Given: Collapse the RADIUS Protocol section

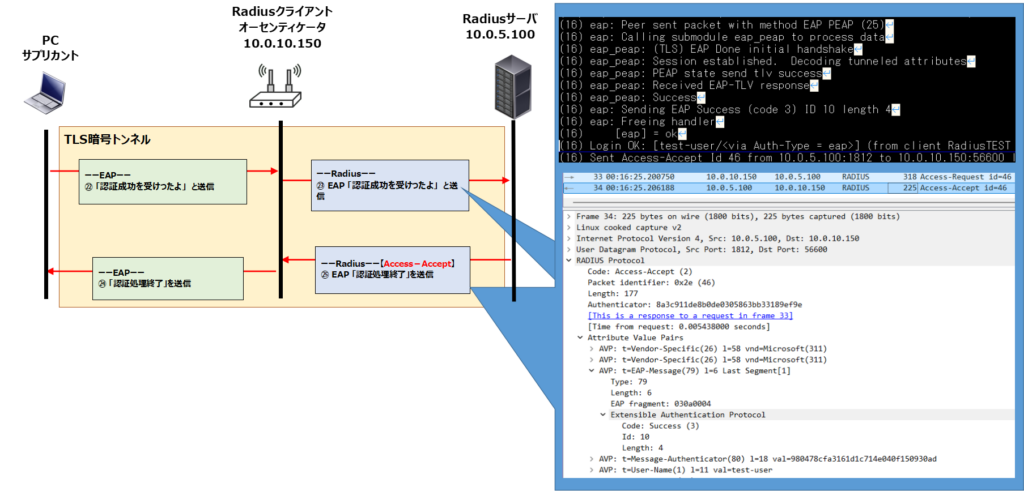Looking at the screenshot, I should pos(569,264).
